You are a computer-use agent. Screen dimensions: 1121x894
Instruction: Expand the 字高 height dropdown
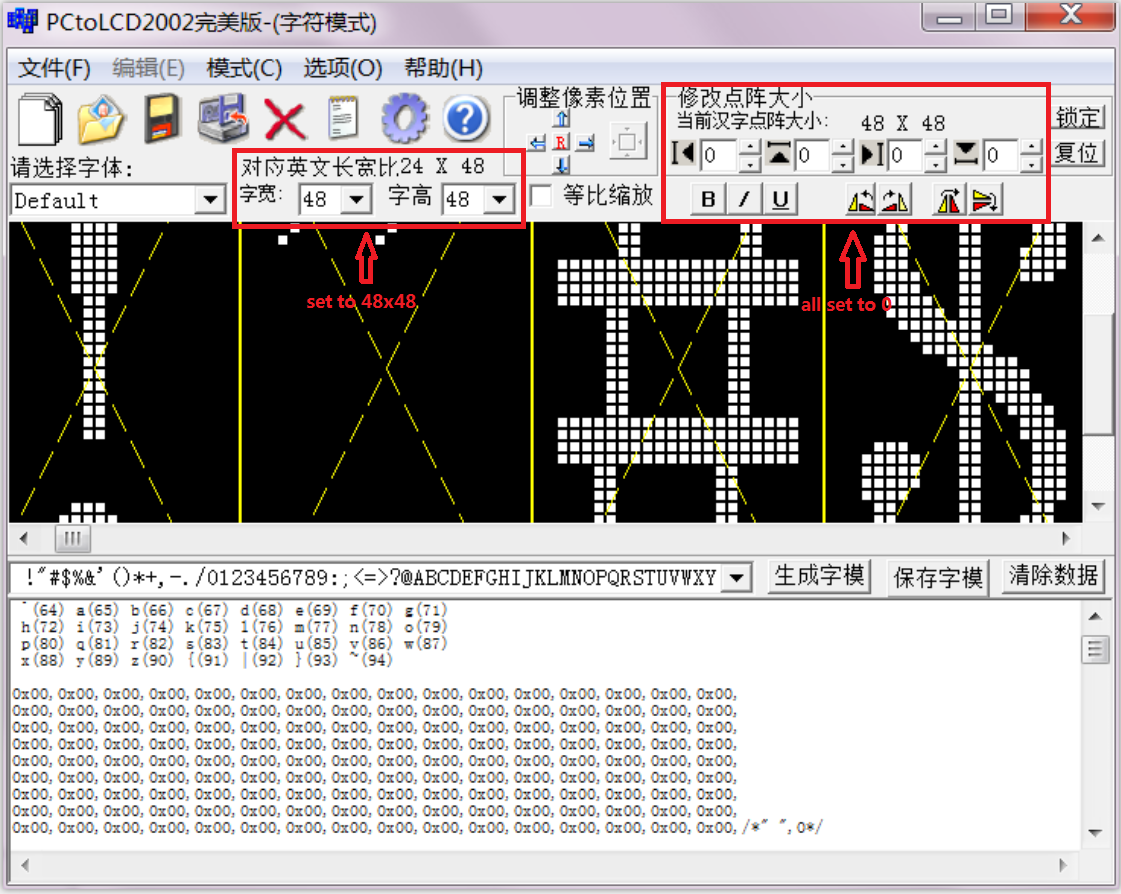pyautogui.click(x=498, y=200)
